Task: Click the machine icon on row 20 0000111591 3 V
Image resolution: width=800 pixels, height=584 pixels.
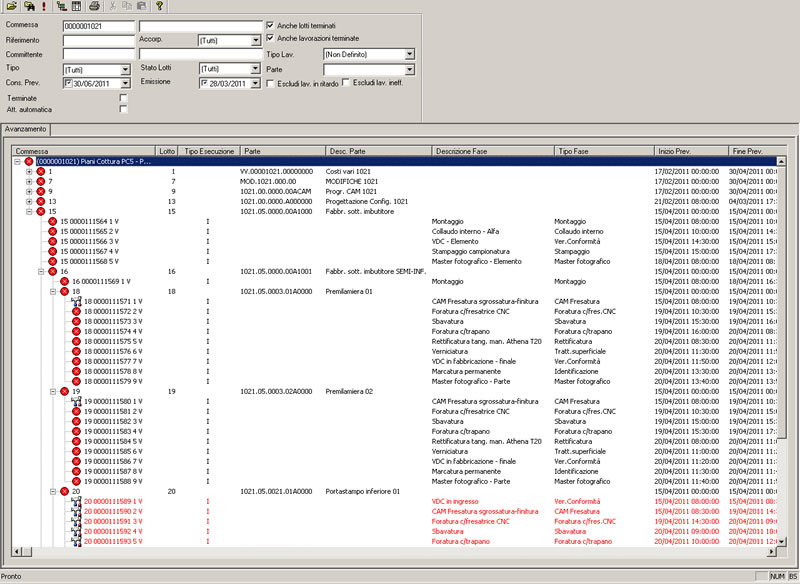Action: 76,521
